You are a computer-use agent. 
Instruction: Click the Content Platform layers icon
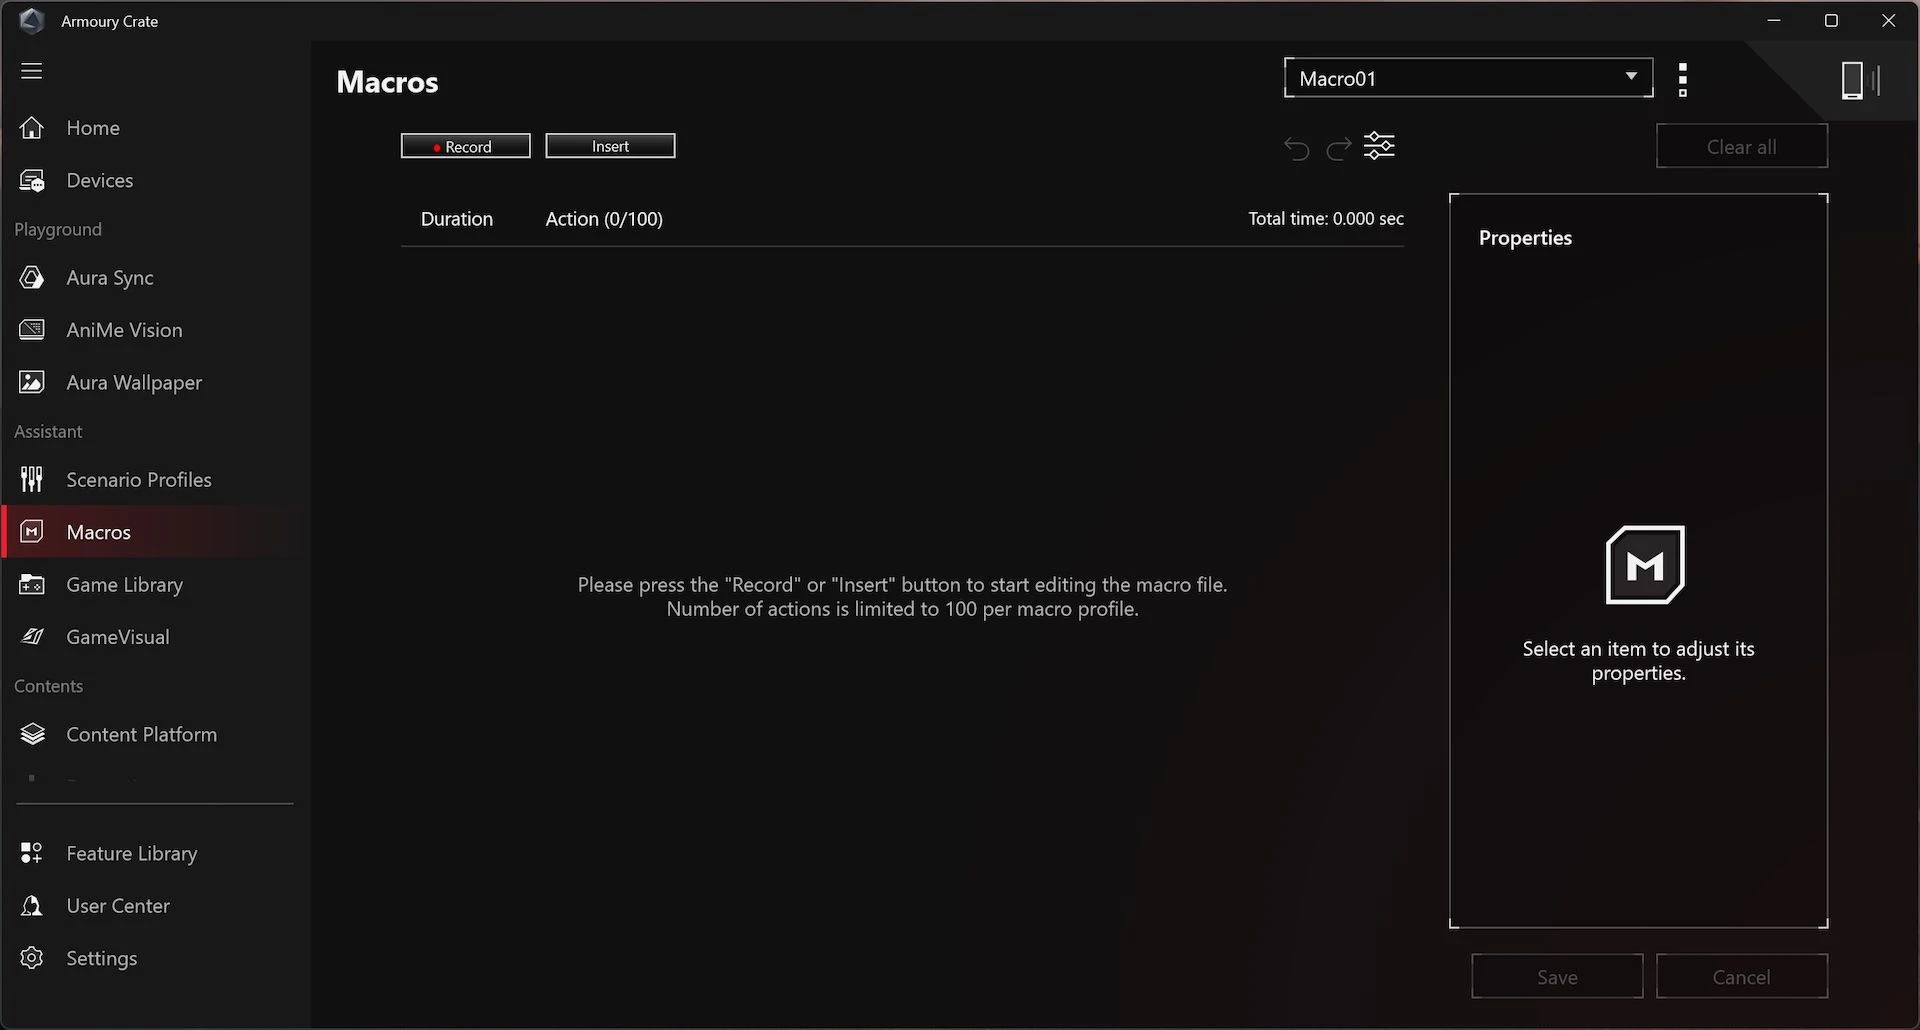tap(32, 734)
